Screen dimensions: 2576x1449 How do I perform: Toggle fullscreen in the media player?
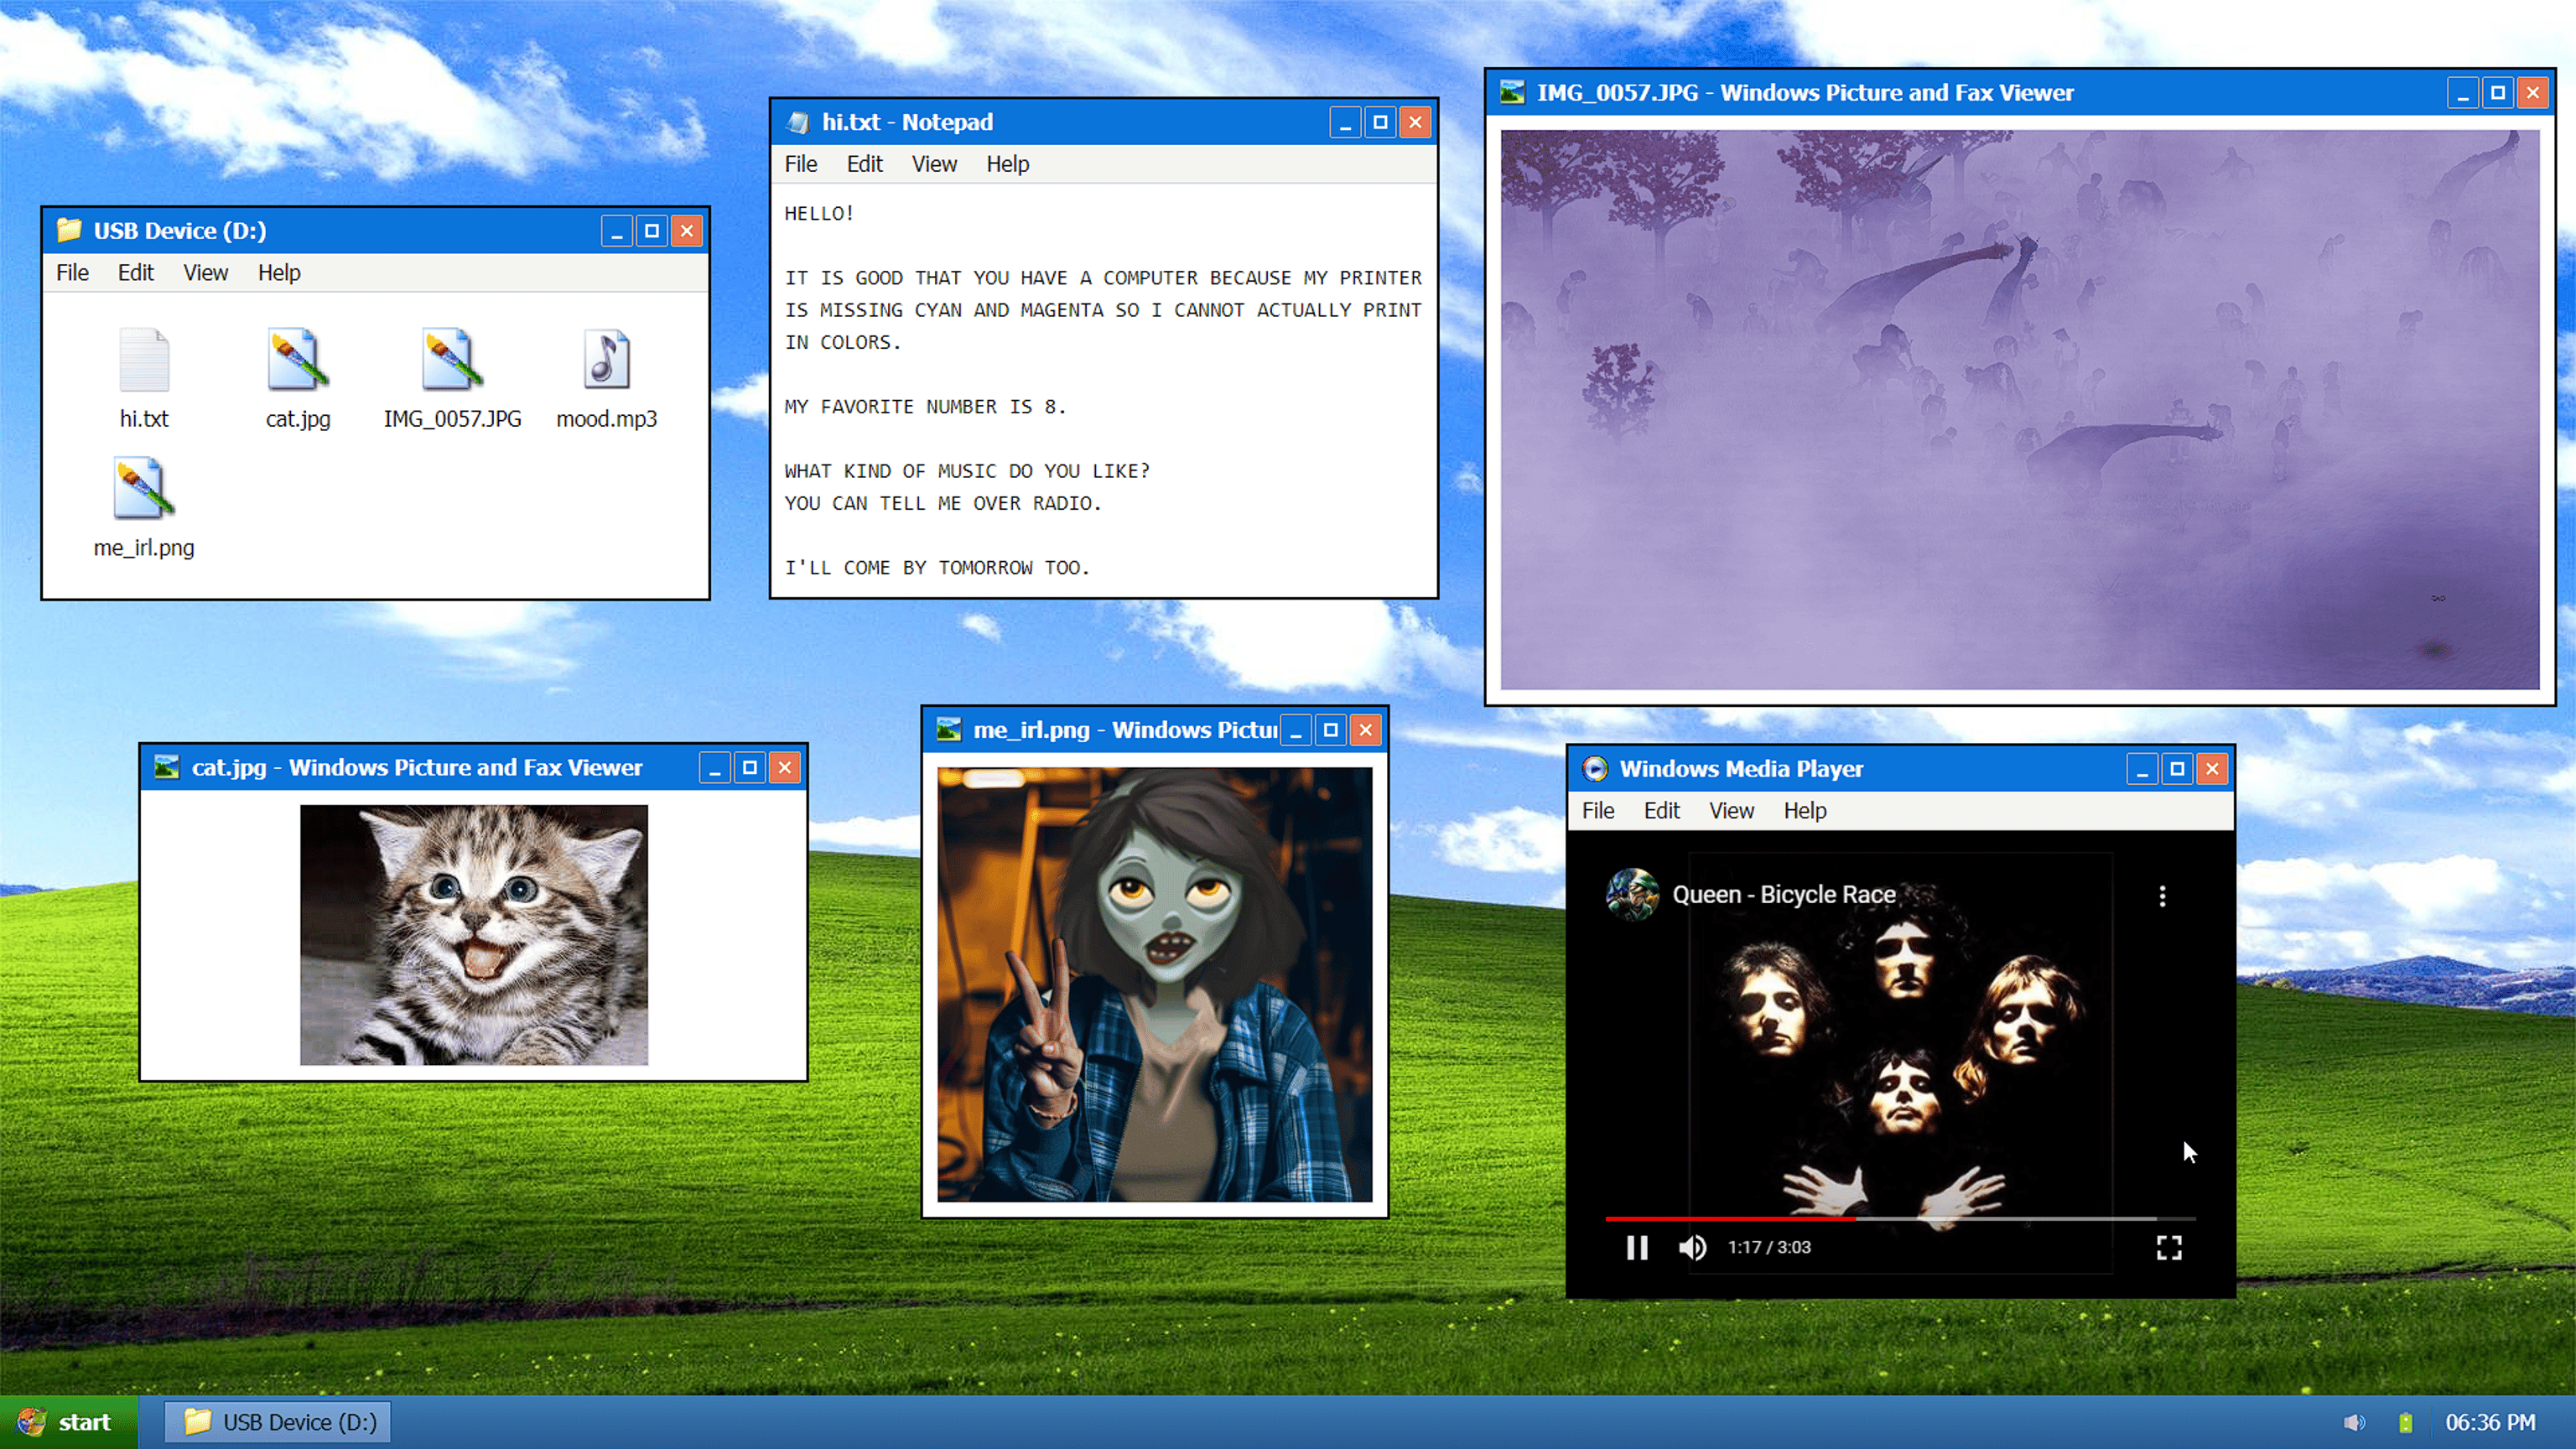click(x=2168, y=1247)
